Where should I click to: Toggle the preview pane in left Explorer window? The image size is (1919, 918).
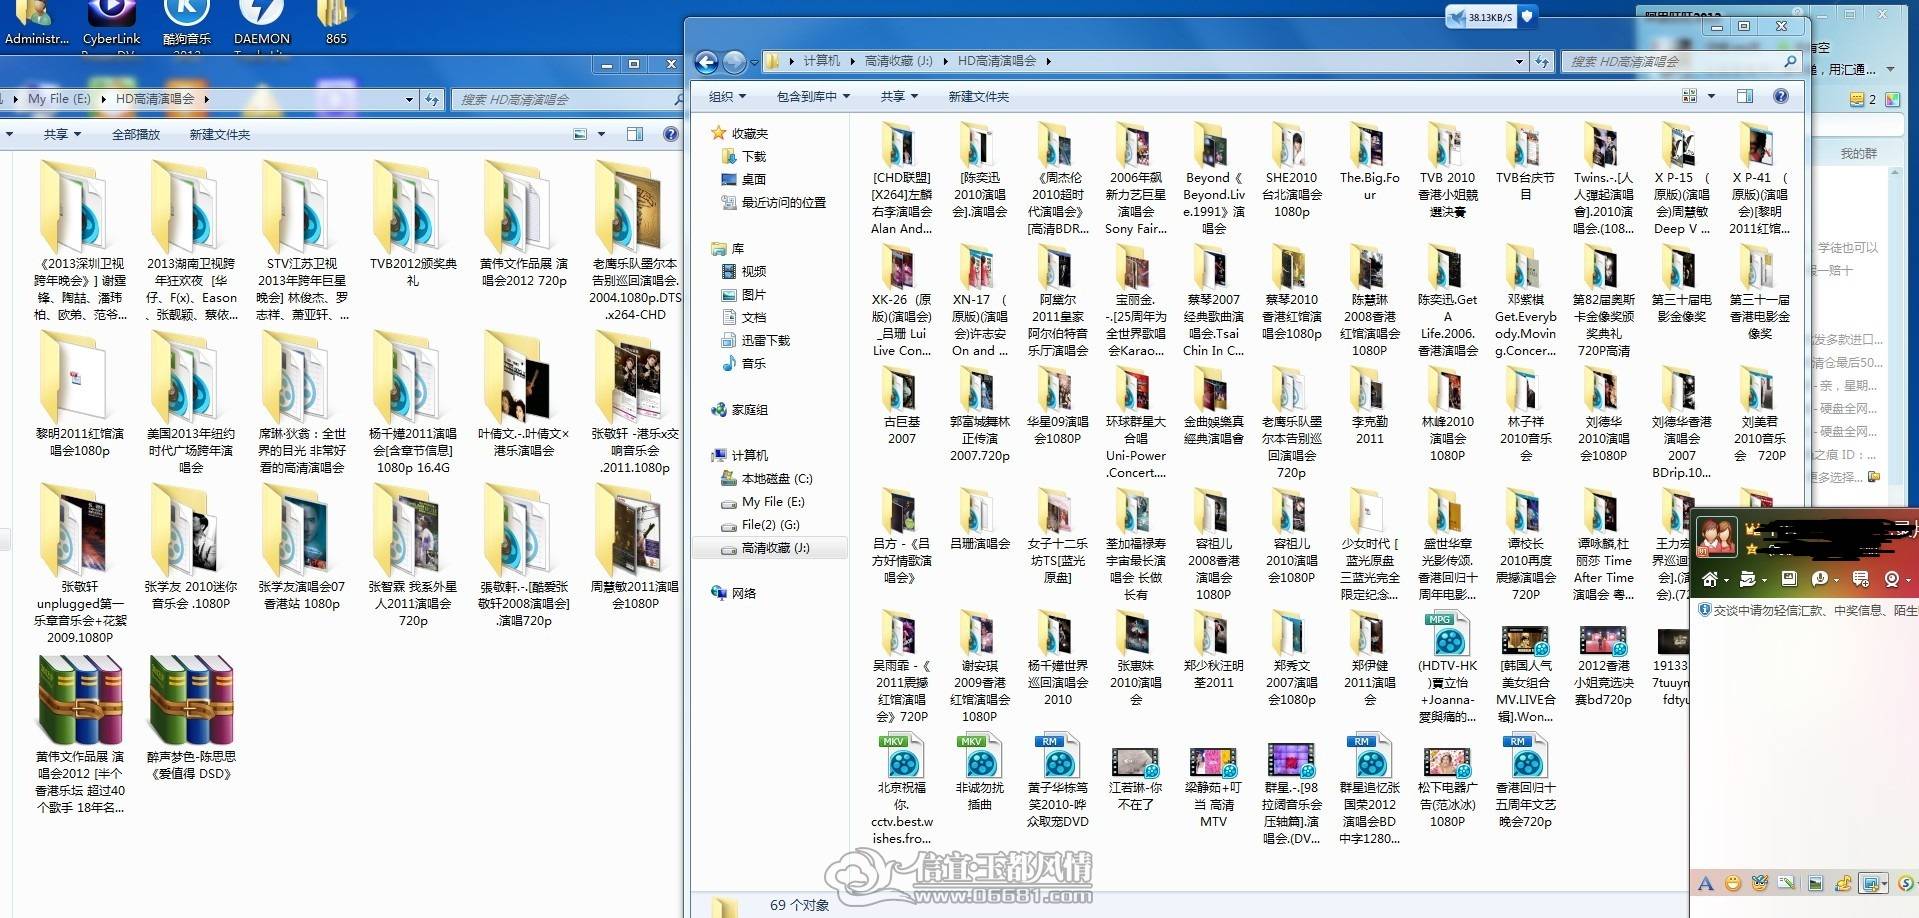point(635,134)
